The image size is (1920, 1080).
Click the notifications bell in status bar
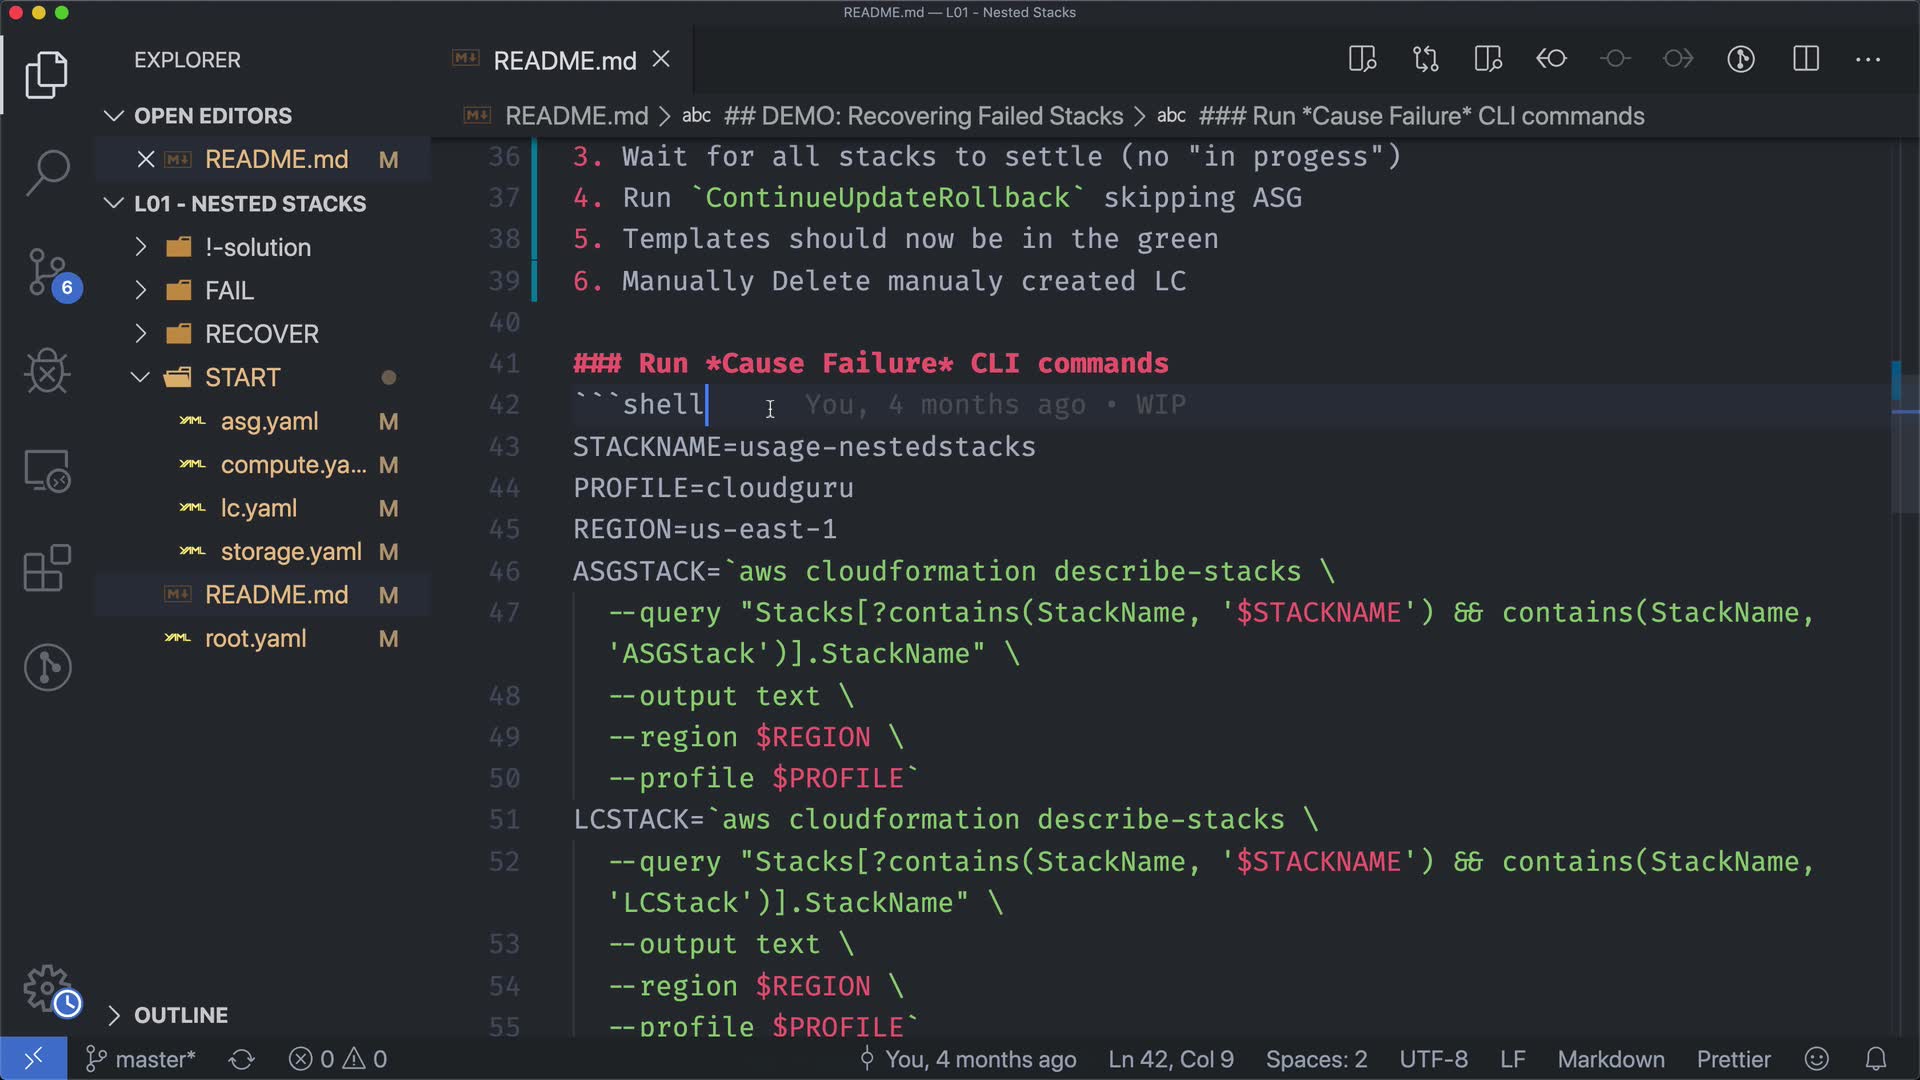pos(1876,1059)
